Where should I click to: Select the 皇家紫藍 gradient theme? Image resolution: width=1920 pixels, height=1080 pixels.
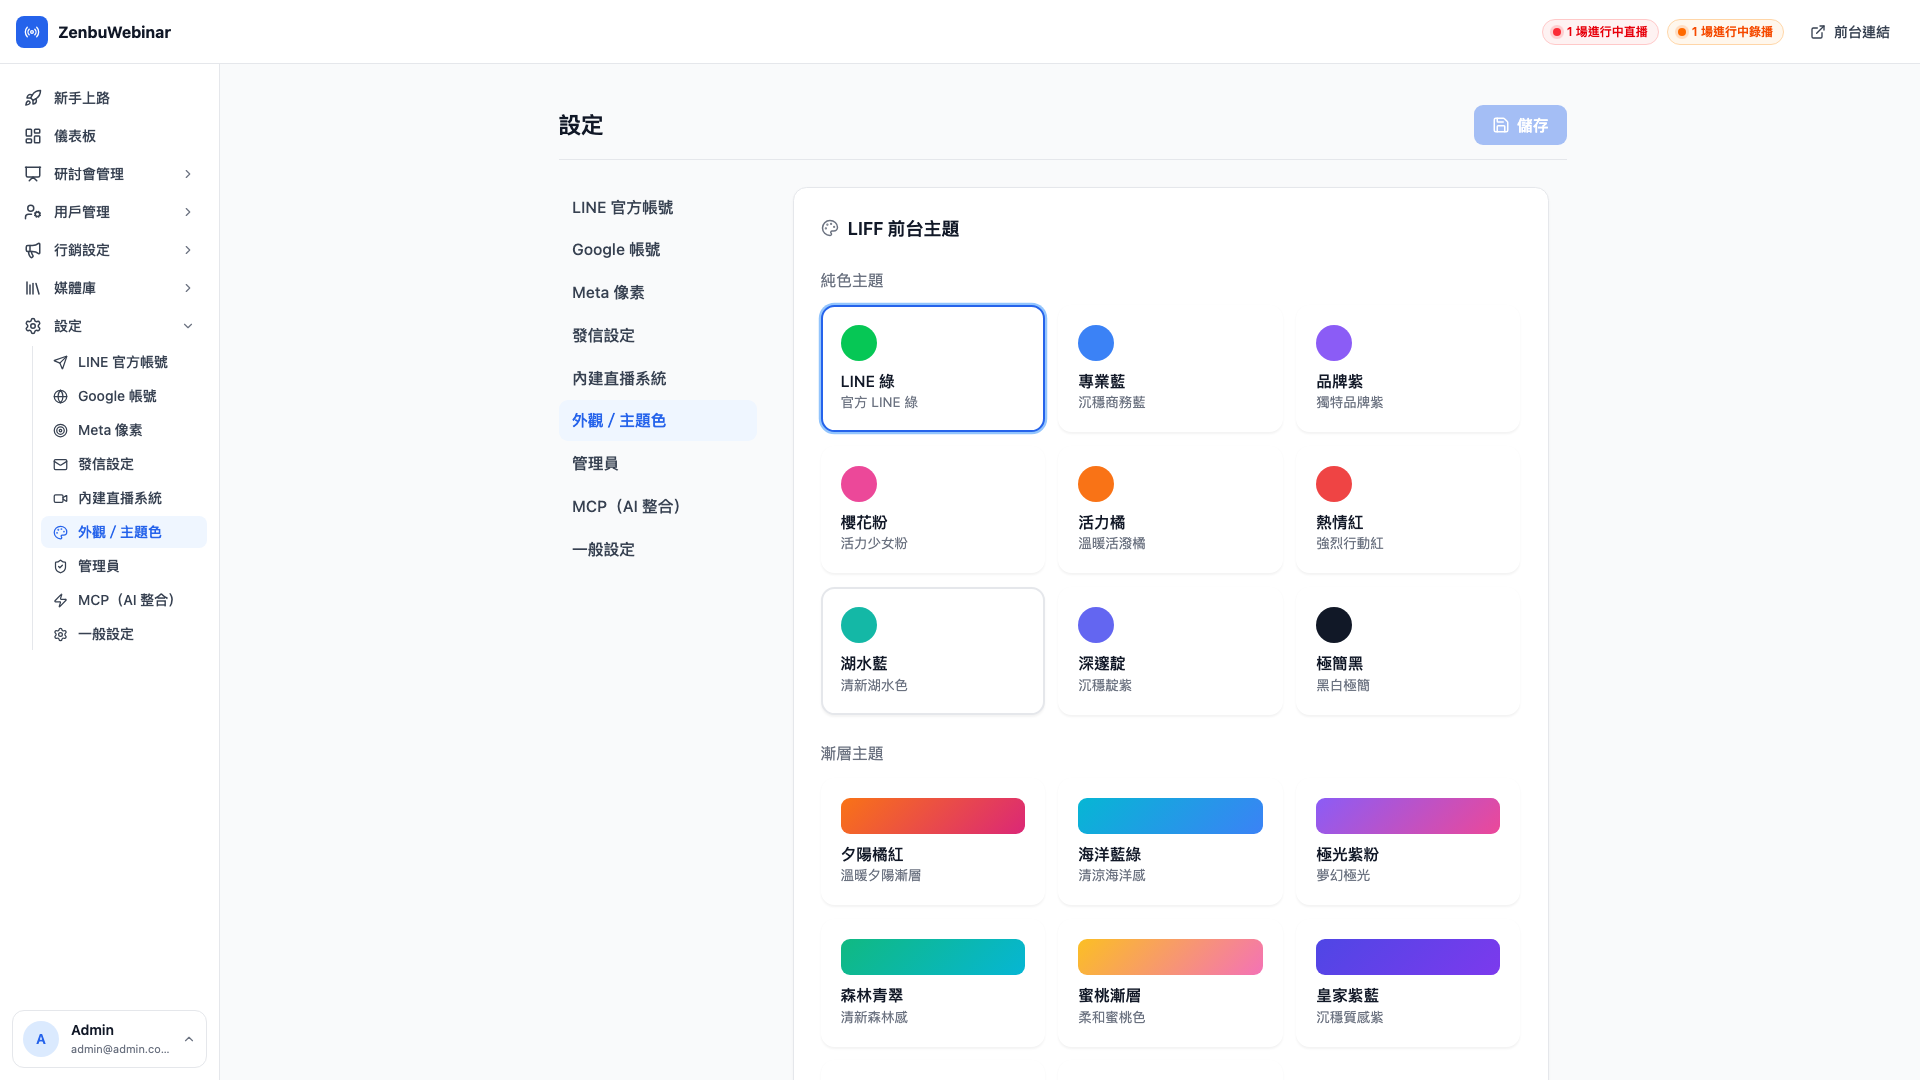point(1408,983)
